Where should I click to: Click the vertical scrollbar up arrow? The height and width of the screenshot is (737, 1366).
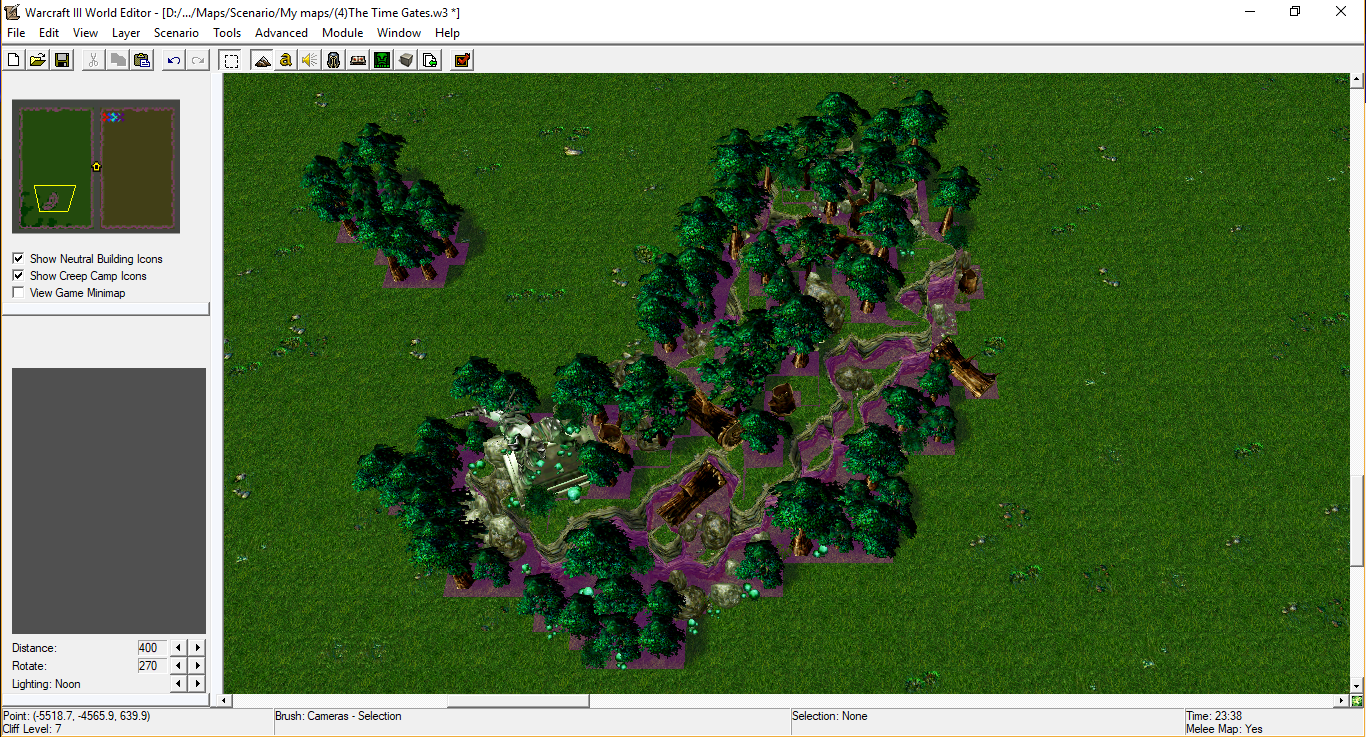click(x=1357, y=79)
